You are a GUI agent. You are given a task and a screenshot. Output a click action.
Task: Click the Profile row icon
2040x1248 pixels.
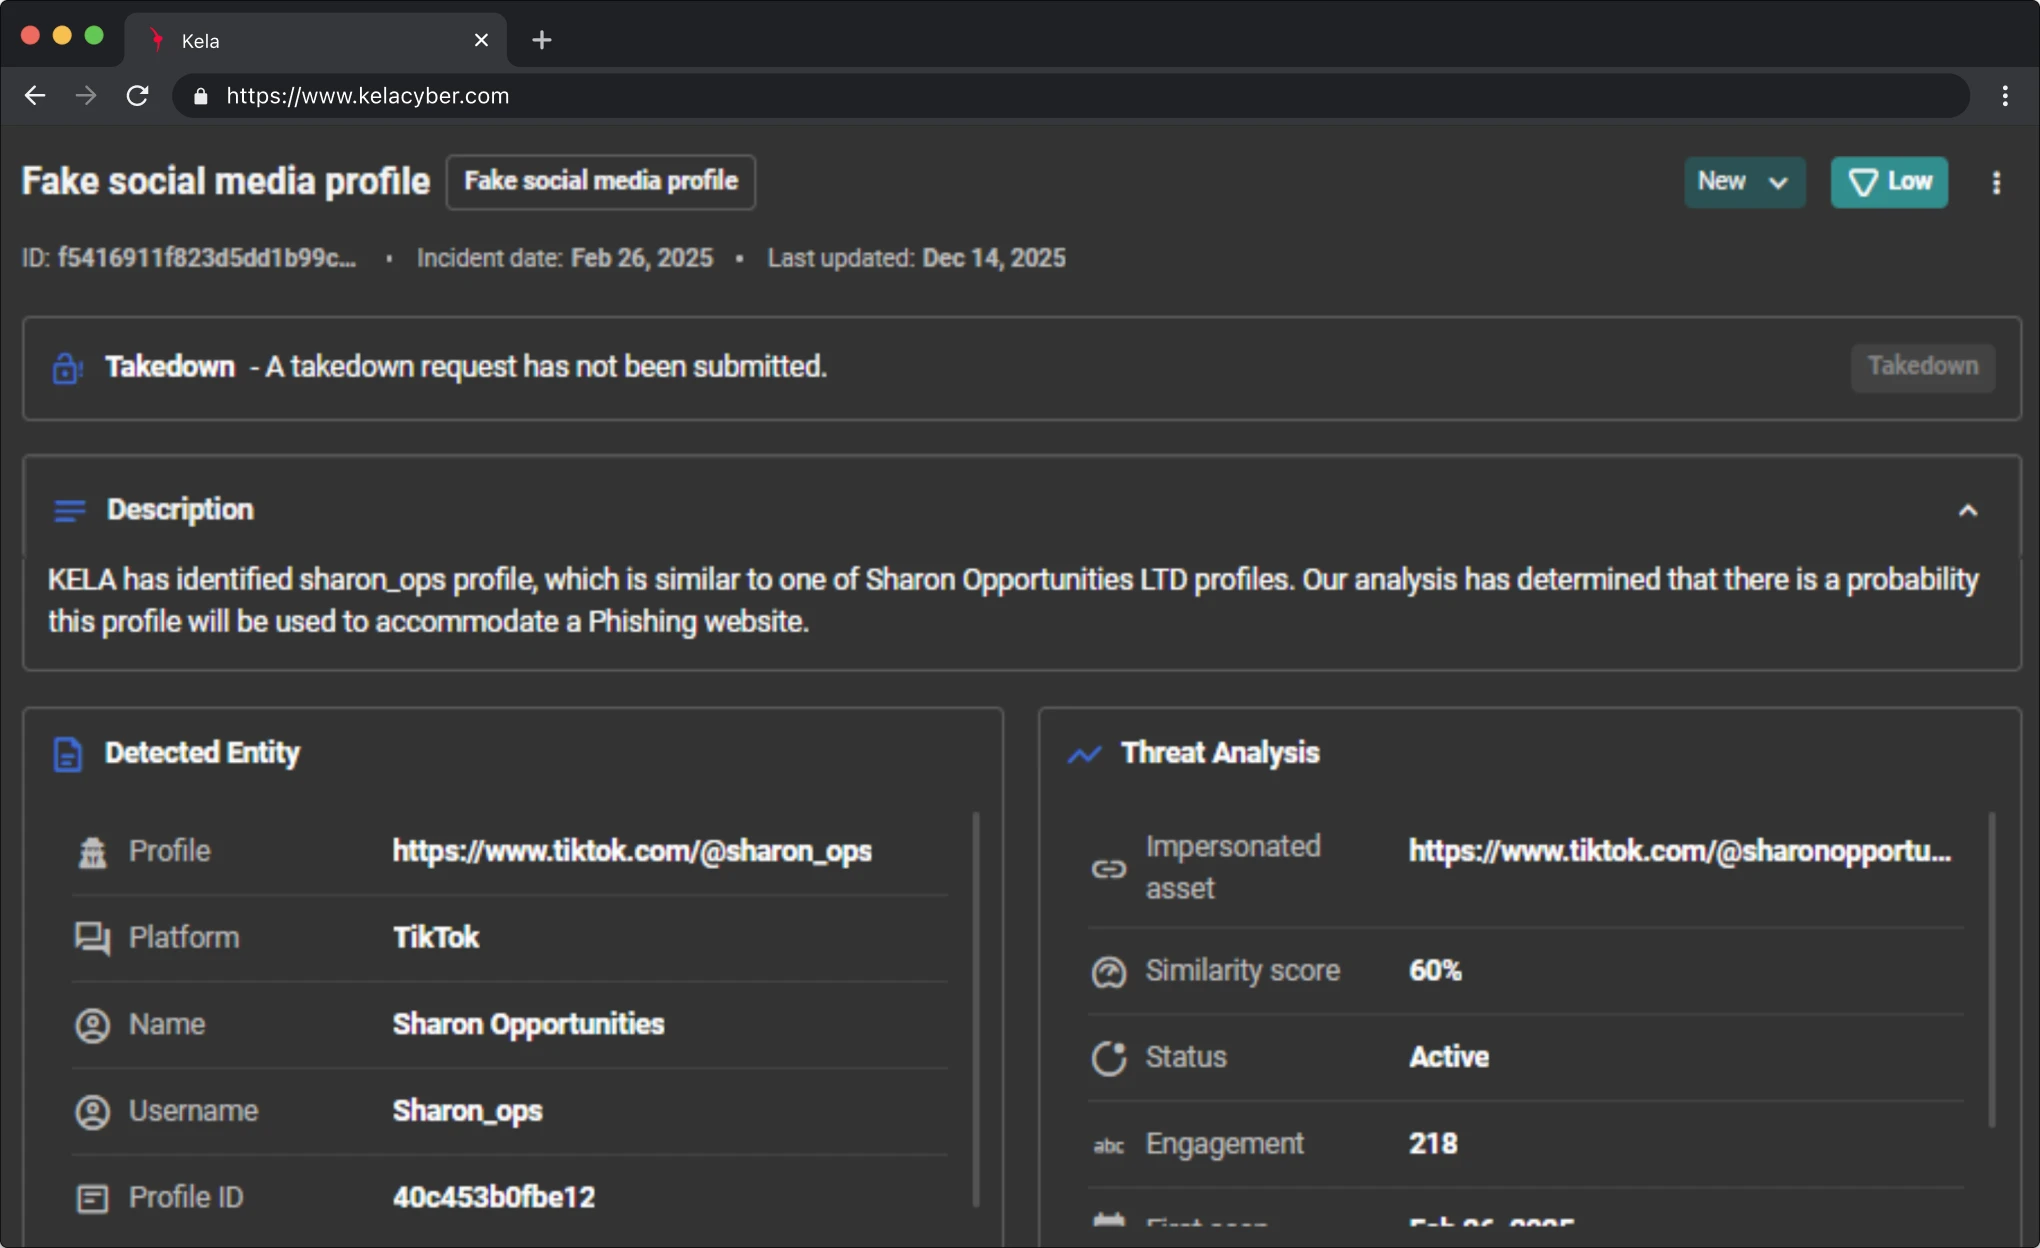(x=92, y=852)
